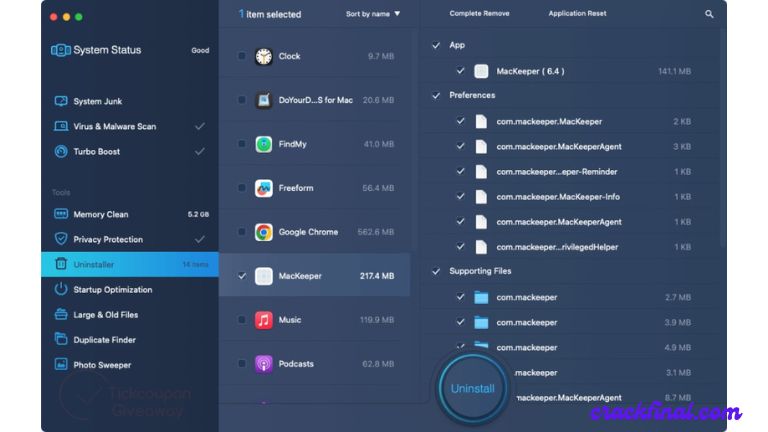768x432 pixels.
Task: Select Music app icon
Action: pyautogui.click(x=264, y=320)
